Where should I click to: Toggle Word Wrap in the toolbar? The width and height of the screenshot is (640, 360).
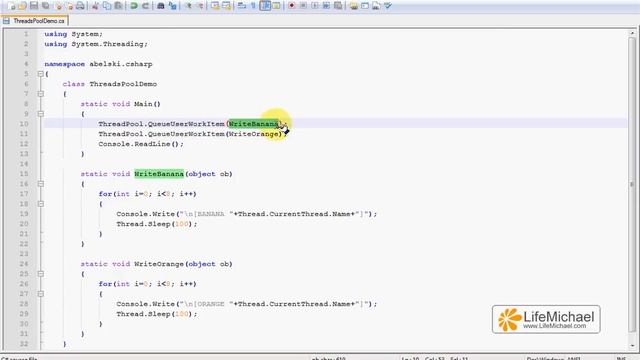point(242,6)
